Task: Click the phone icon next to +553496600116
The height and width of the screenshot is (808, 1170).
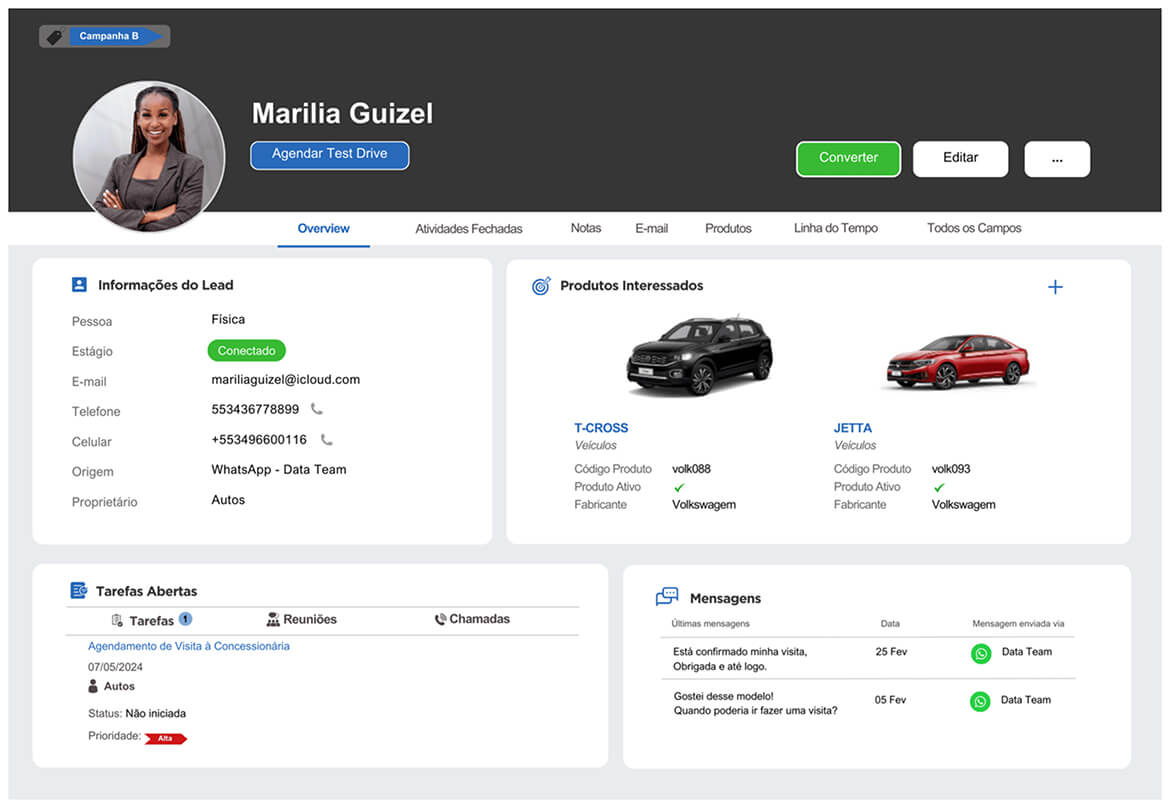Action: point(327,439)
